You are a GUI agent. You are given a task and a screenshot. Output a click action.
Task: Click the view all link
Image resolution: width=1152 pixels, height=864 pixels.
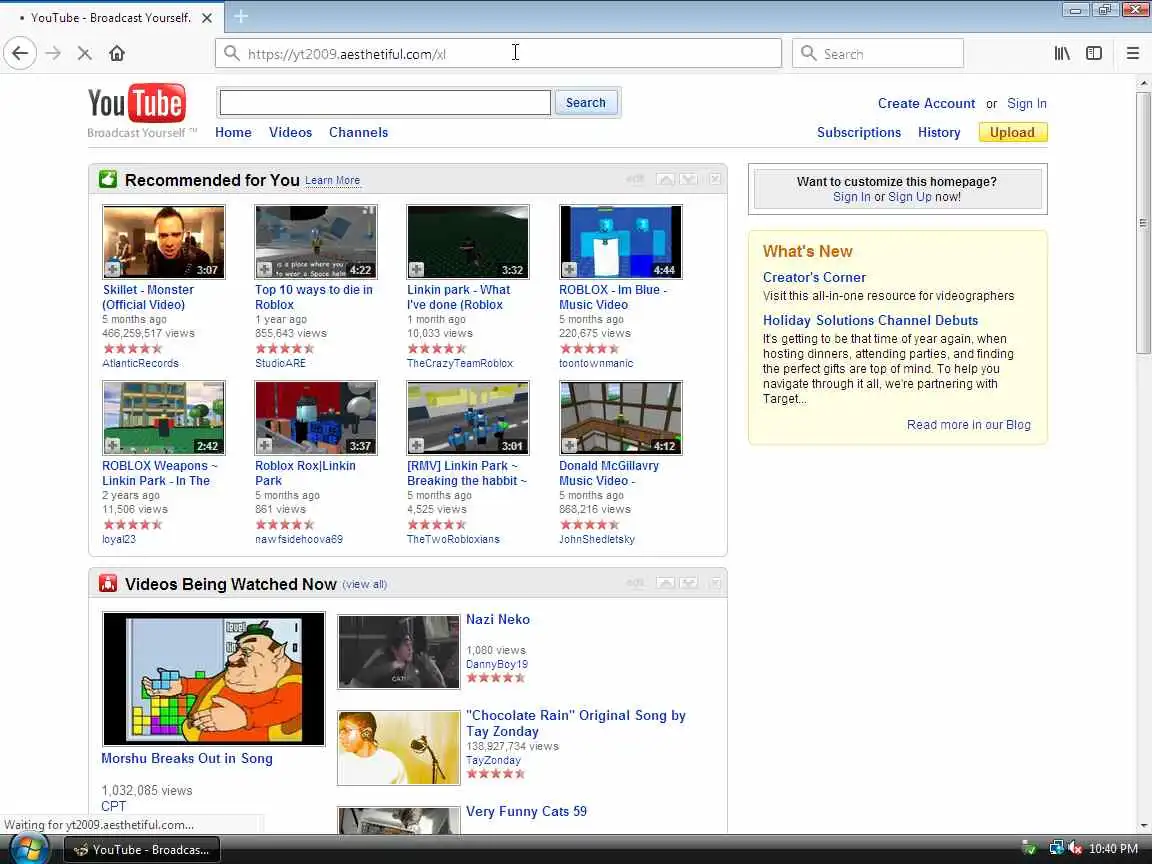[365, 584]
